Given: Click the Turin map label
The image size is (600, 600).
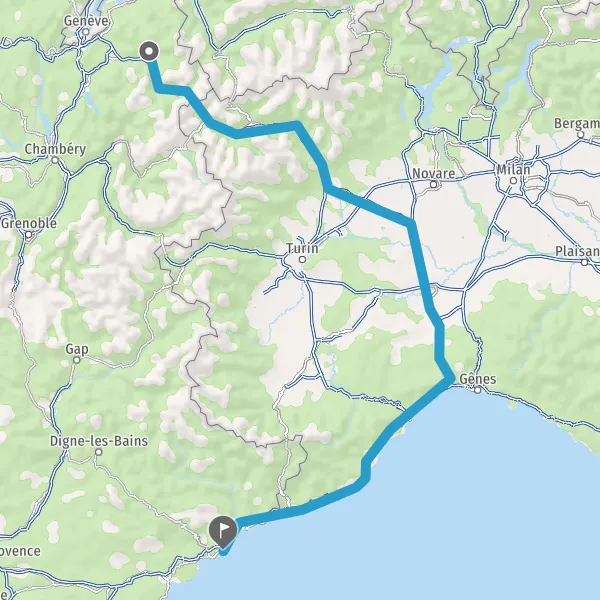Looking at the screenshot, I should 302,249.
